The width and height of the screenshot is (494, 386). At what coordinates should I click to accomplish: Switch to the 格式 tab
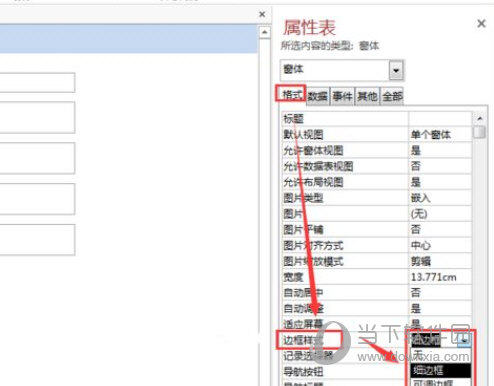(291, 94)
